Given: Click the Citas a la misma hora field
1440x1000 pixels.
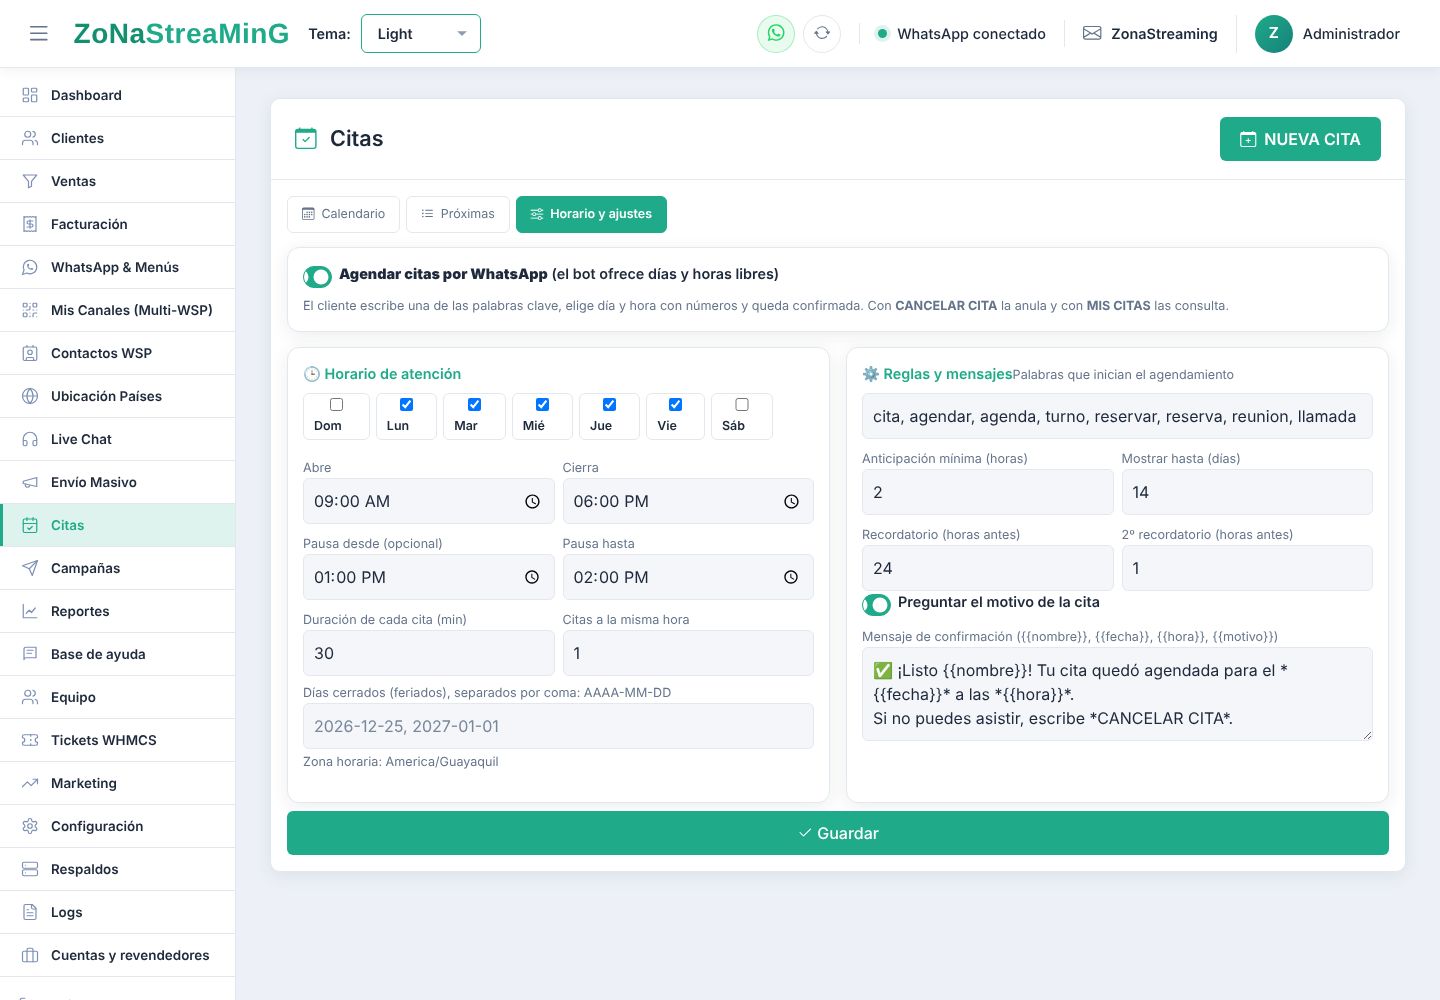Looking at the screenshot, I should [x=688, y=653].
